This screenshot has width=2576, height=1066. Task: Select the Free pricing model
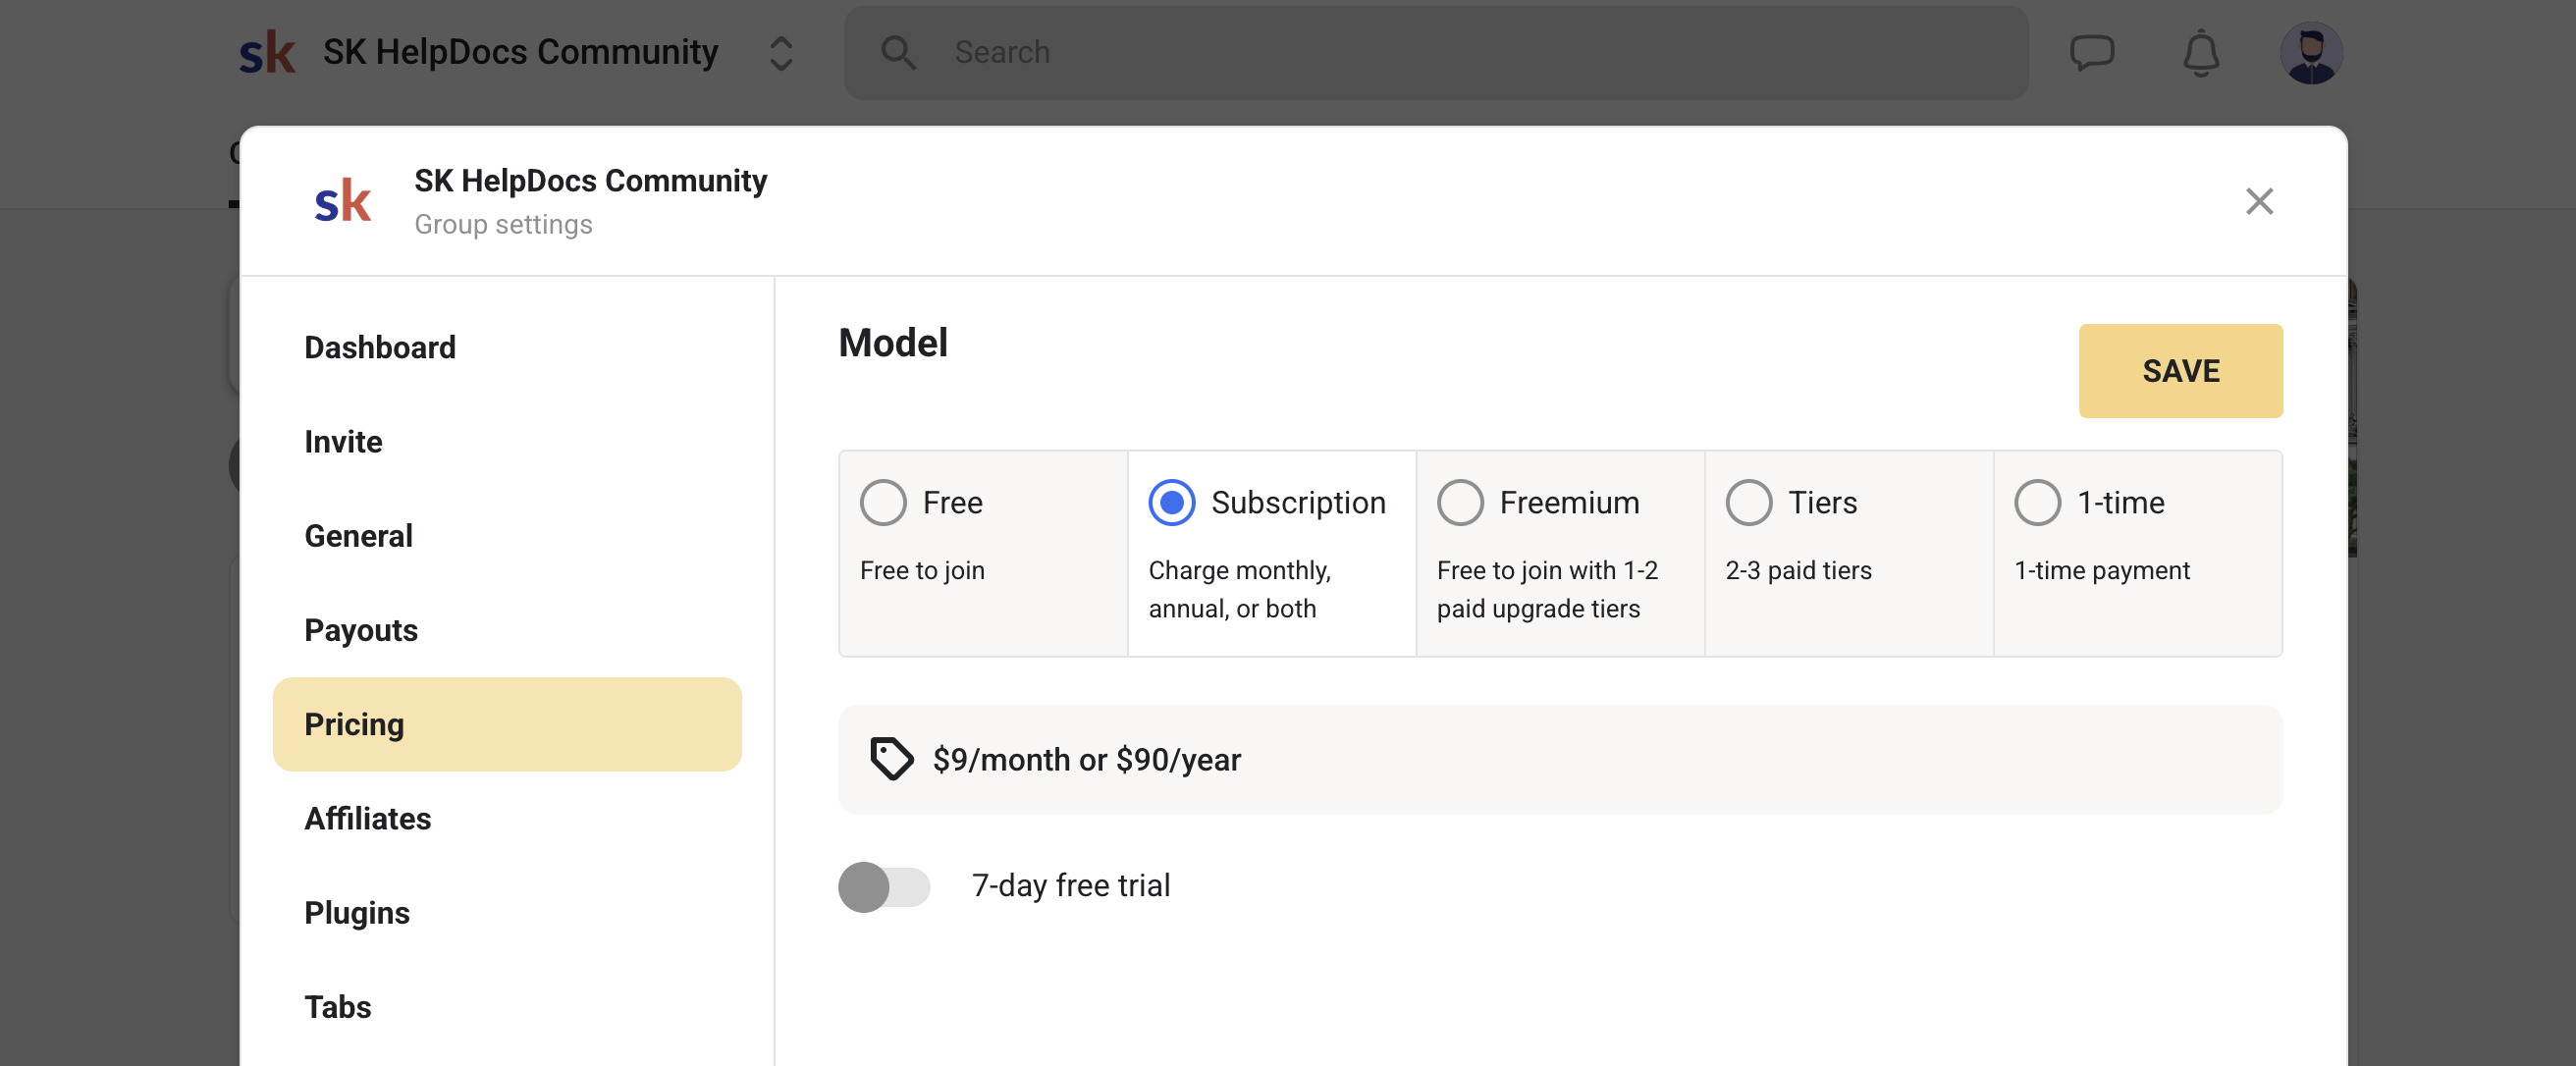click(883, 502)
